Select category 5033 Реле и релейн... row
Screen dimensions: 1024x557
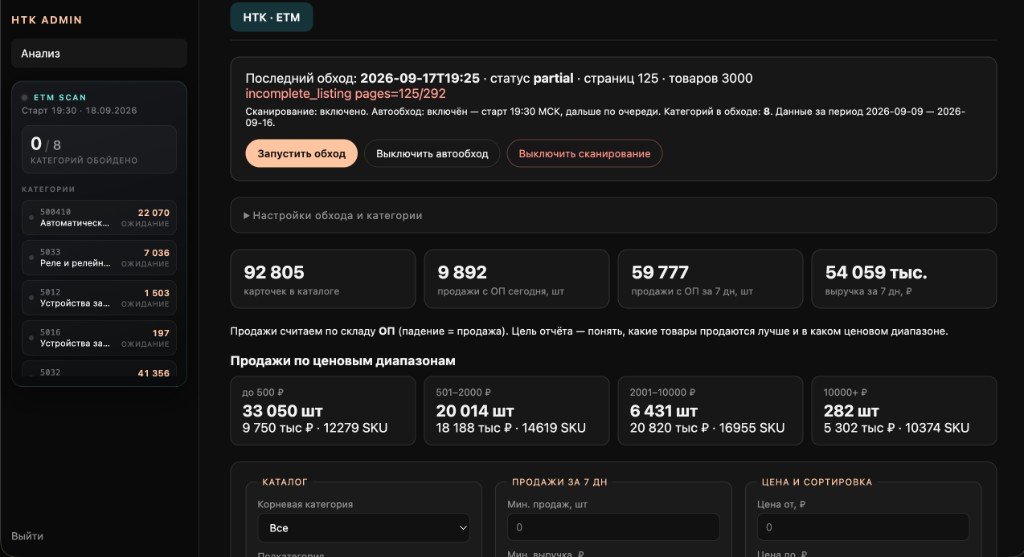(99, 257)
